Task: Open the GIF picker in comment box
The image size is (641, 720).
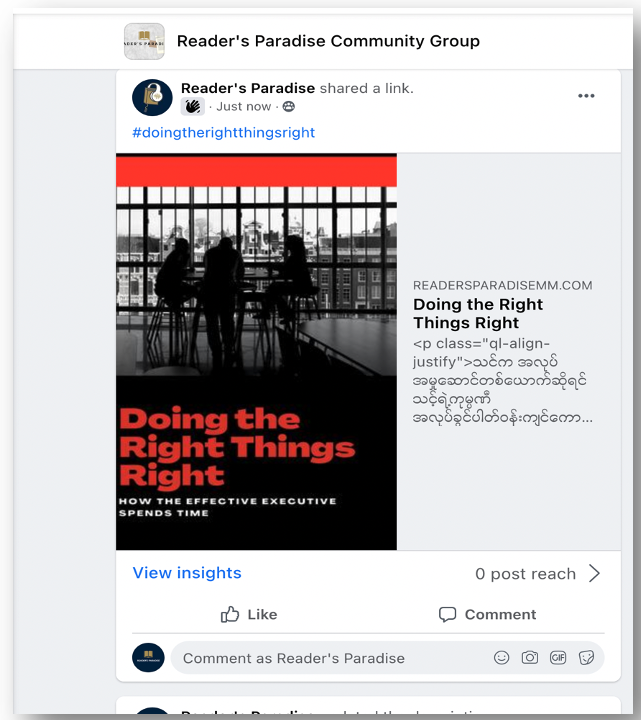Action: point(558,658)
